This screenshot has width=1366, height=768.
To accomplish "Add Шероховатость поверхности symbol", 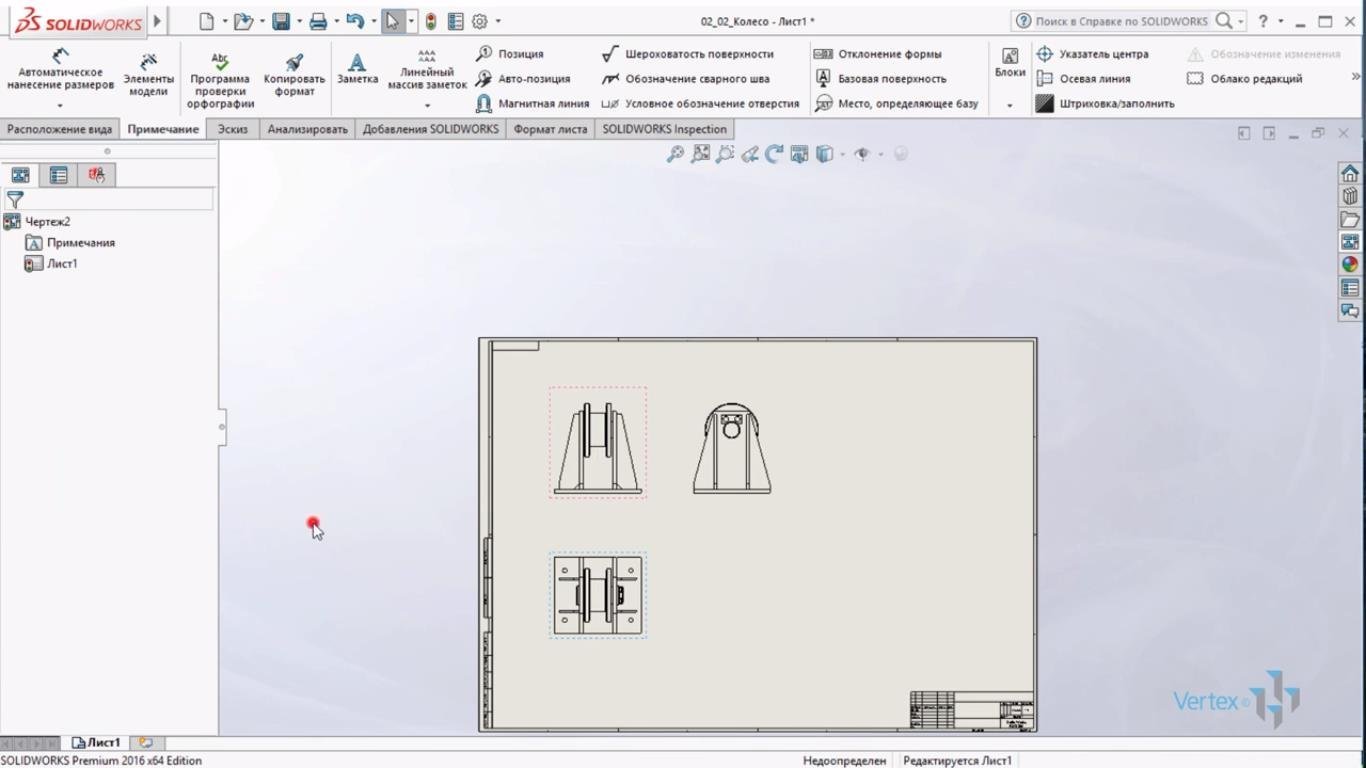I will (688, 54).
